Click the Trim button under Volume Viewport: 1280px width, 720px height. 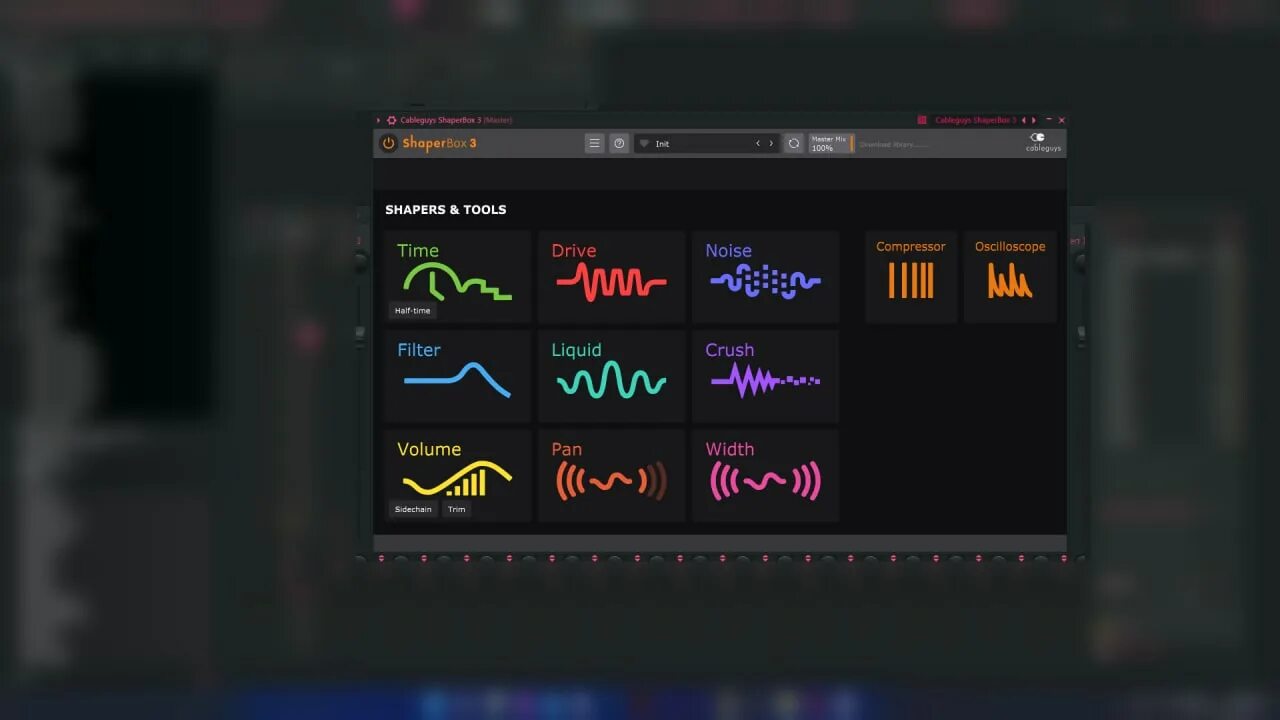coord(456,509)
